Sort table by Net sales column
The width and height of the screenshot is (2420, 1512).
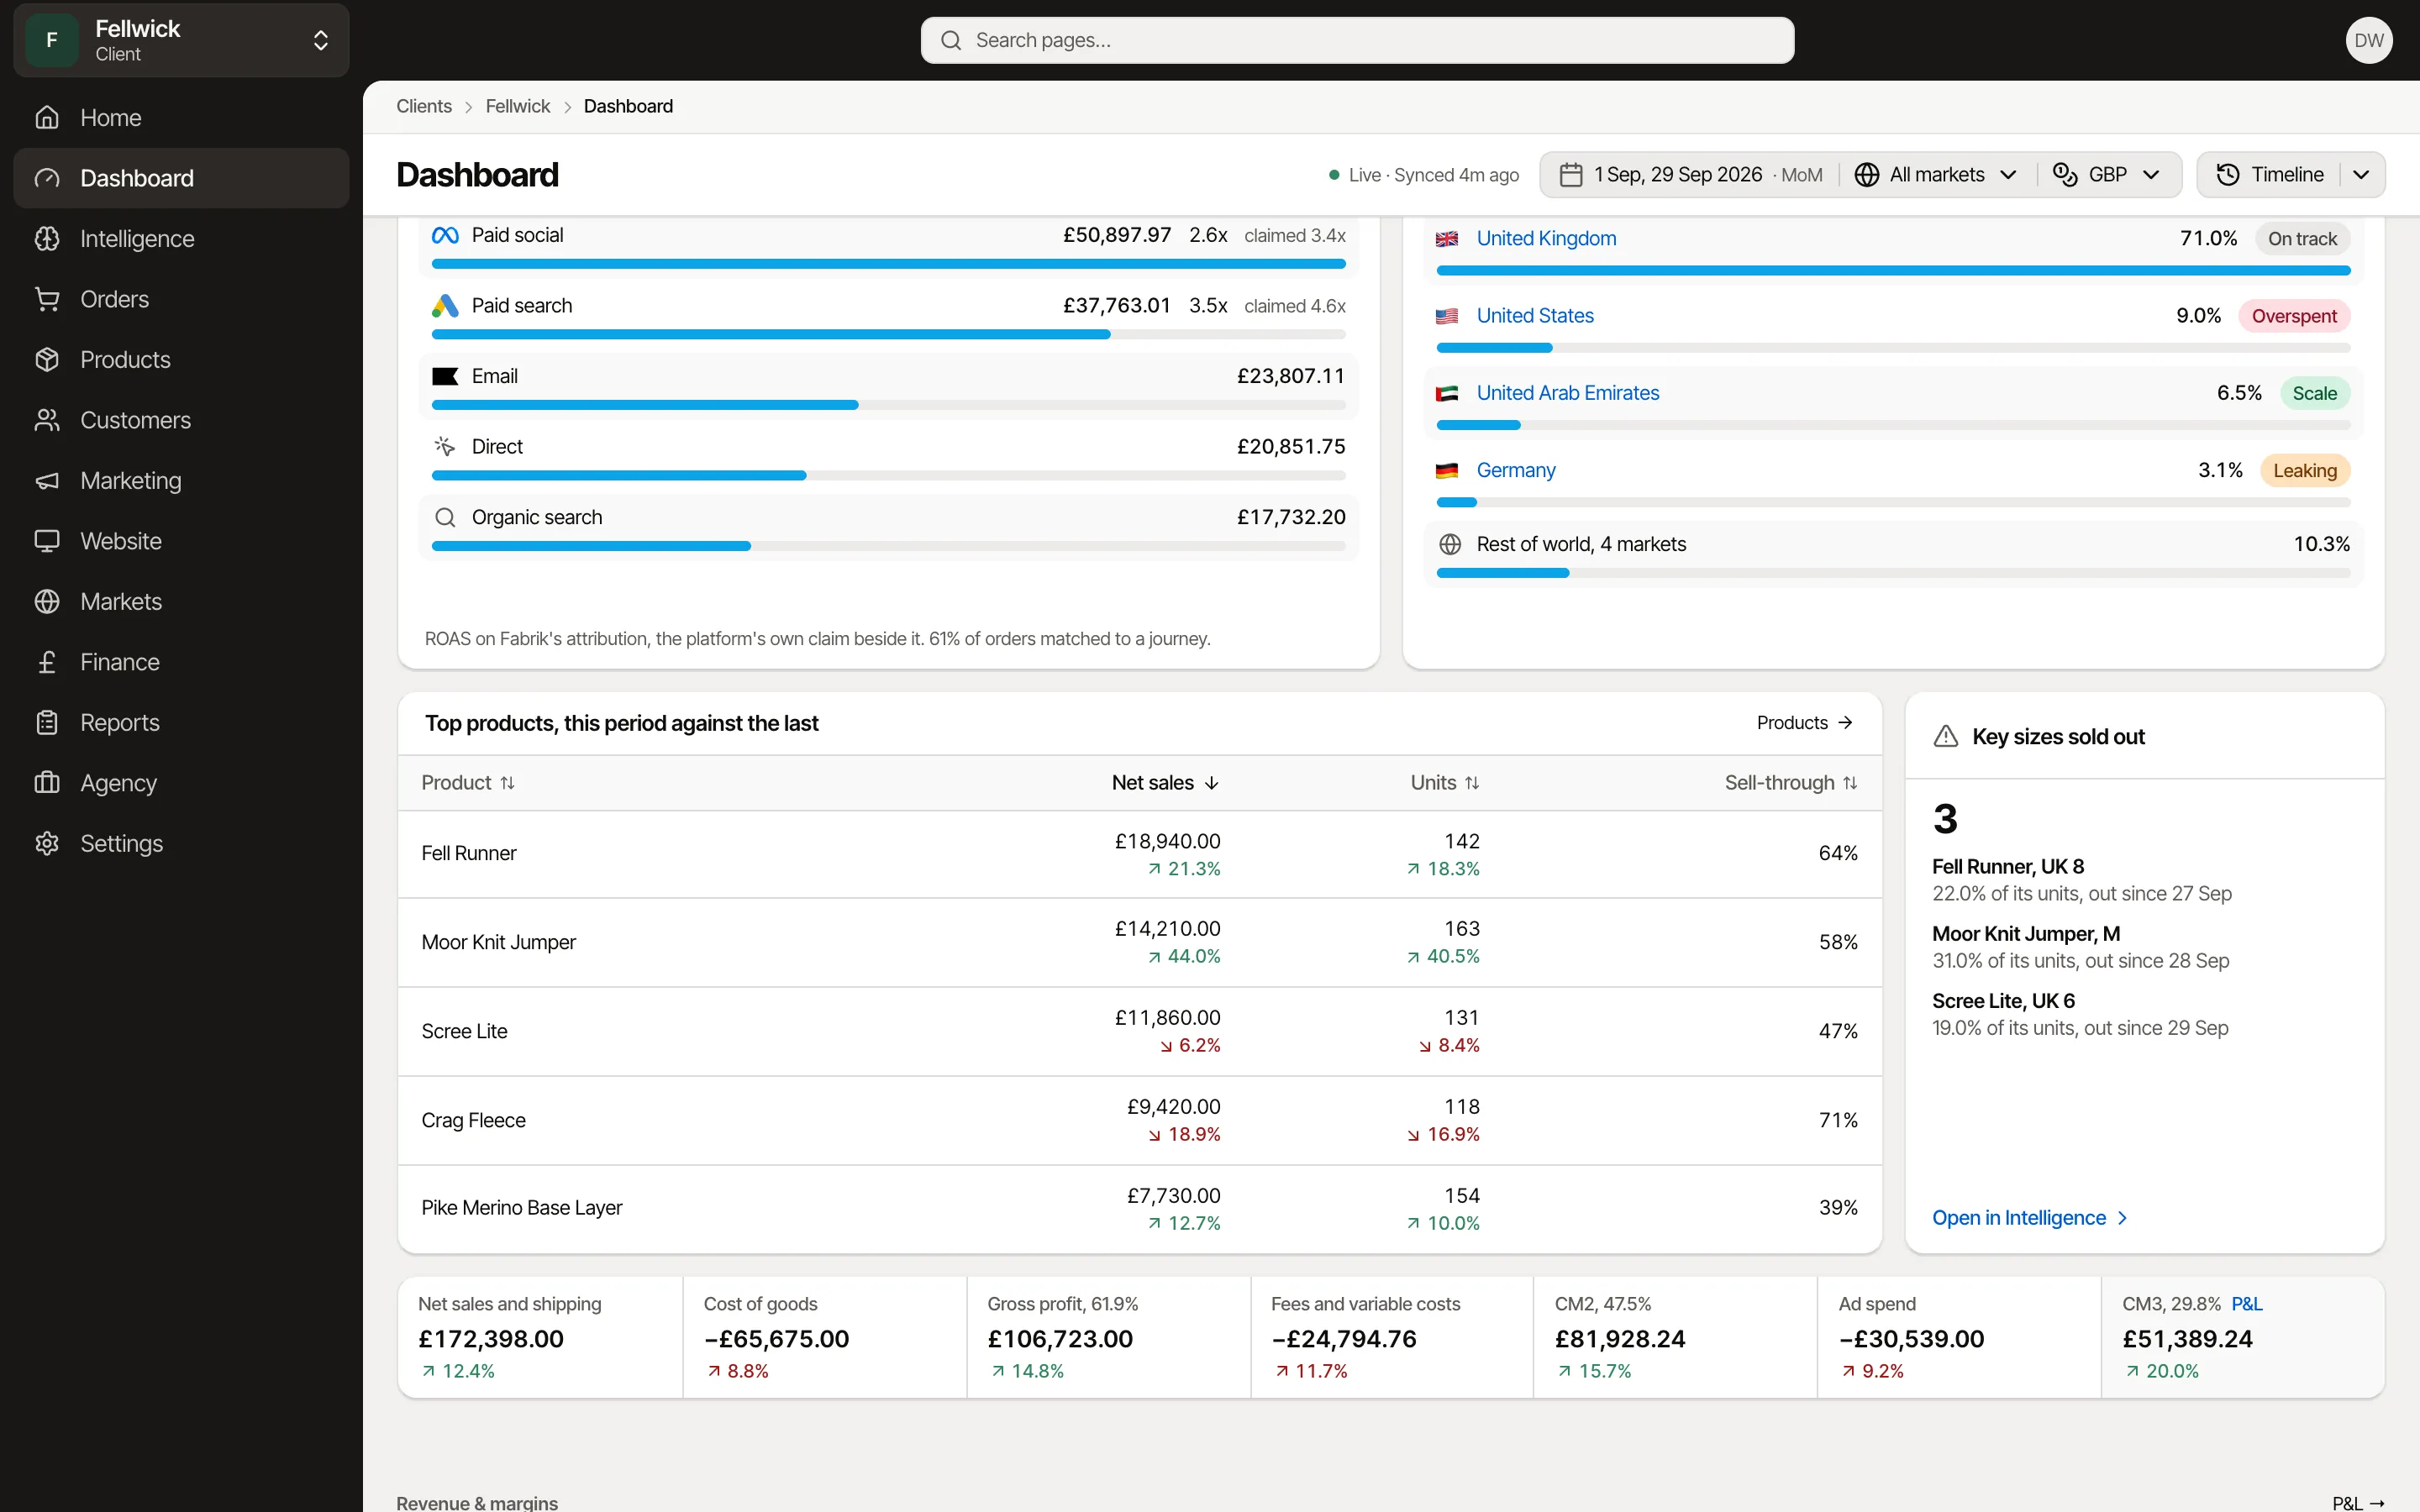point(1165,783)
